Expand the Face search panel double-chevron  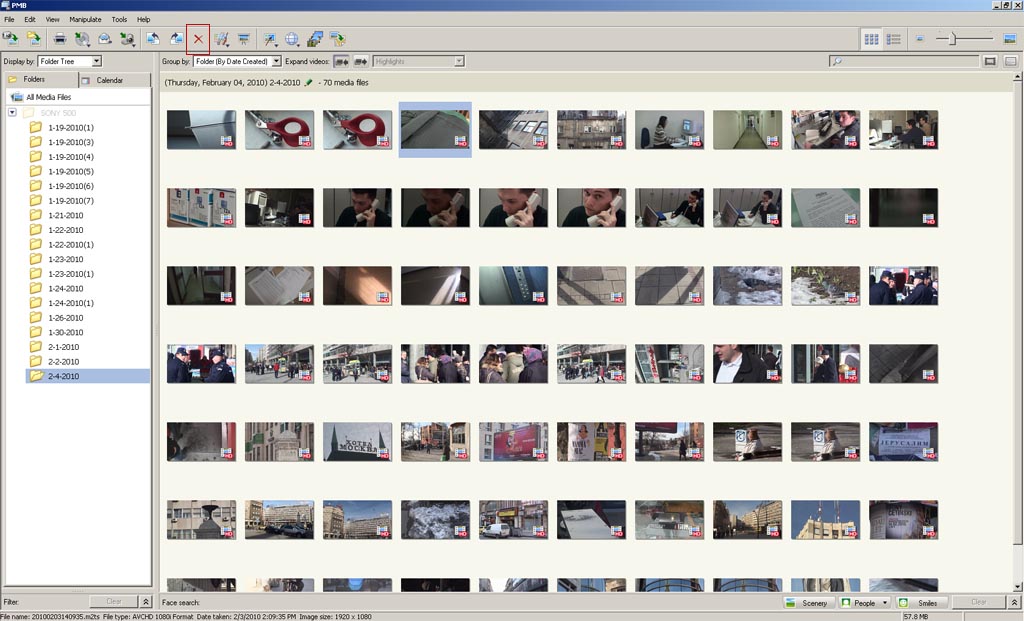tap(1014, 602)
